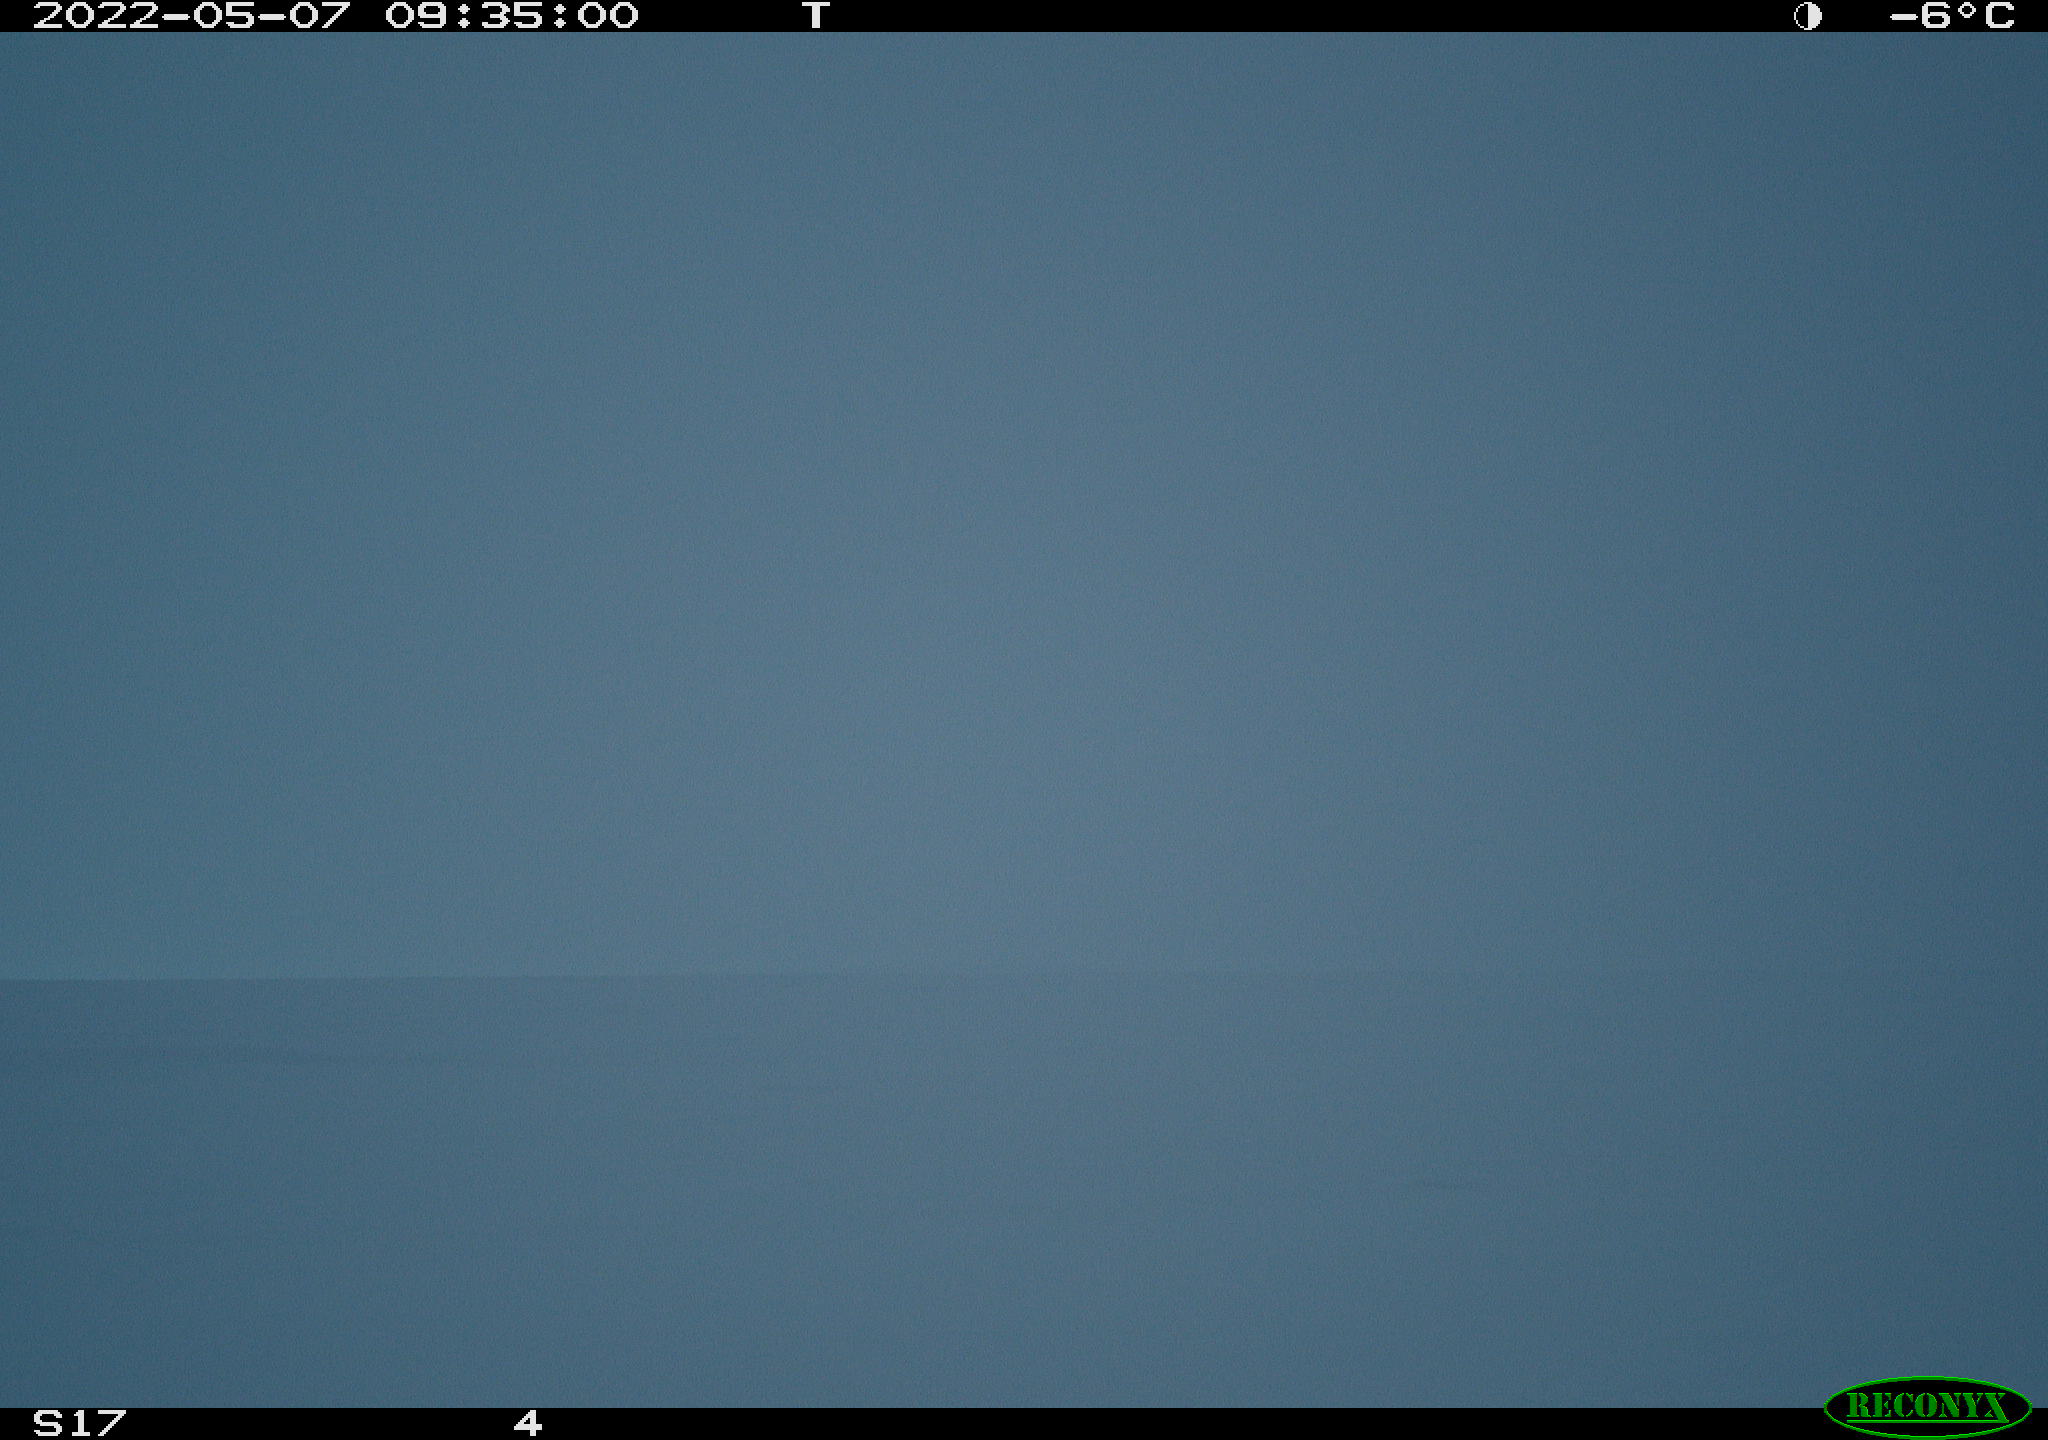The height and width of the screenshot is (1440, 2048).
Task: Click the seconds value 00 in the time
Action: click(607, 16)
